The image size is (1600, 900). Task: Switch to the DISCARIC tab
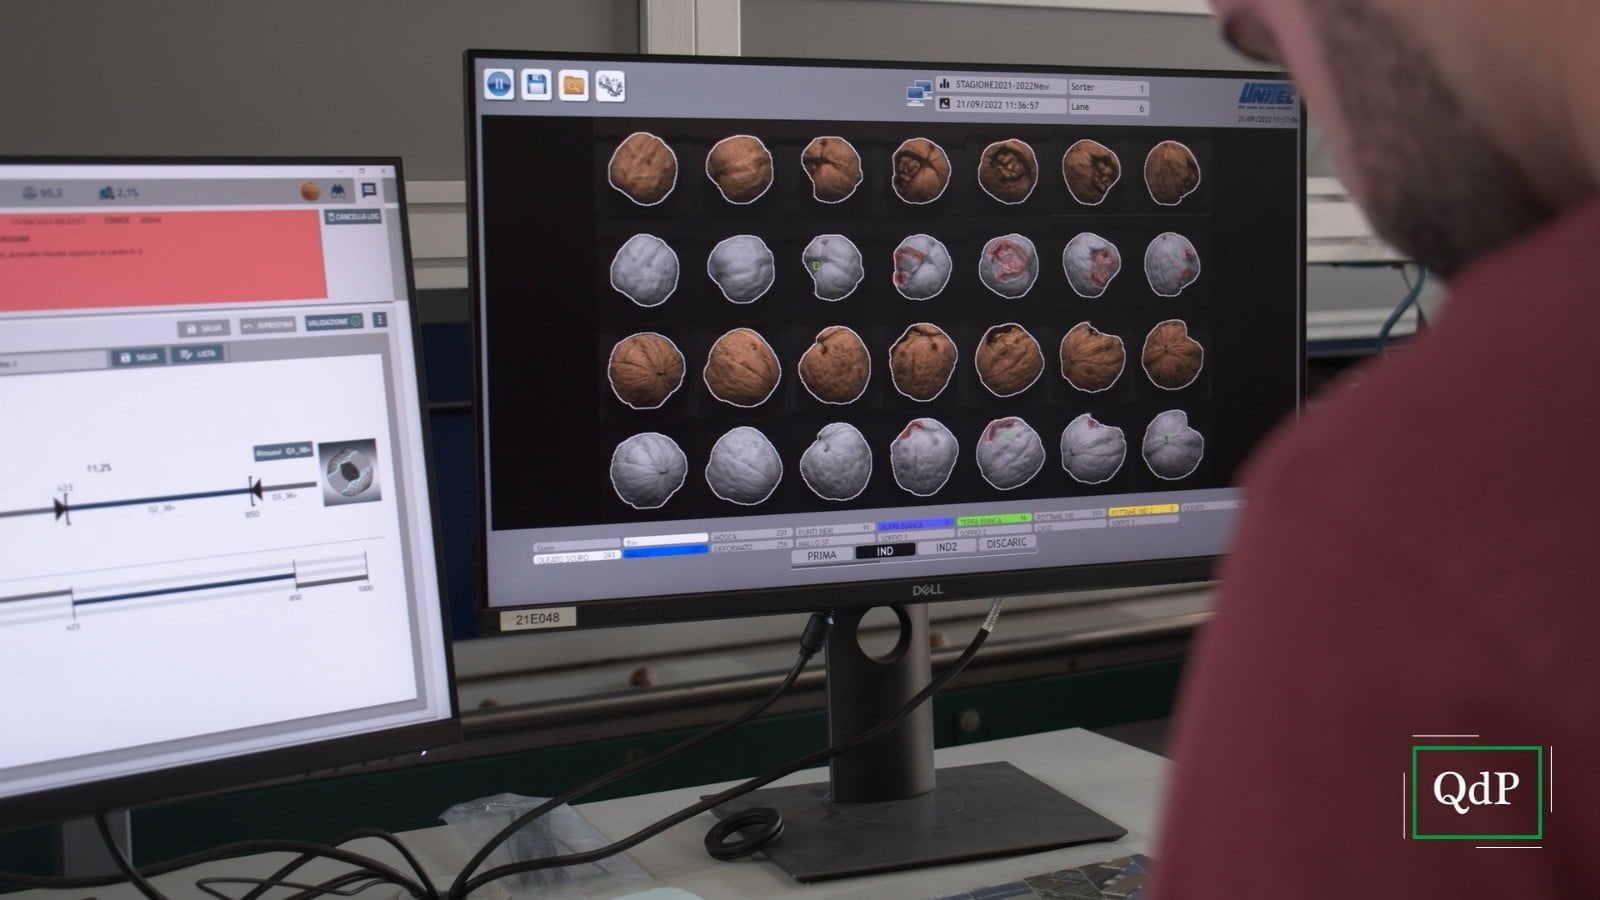tap(1007, 543)
